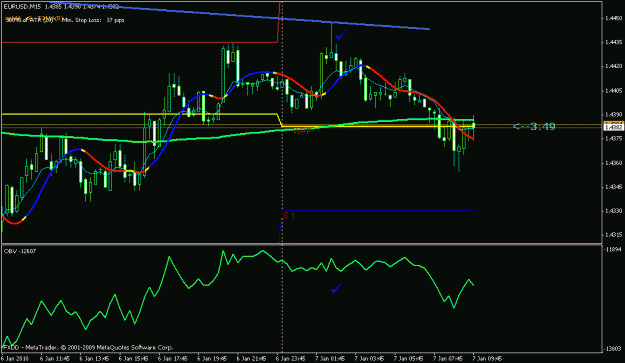Click the red 'S 1' support level label
Viewport: 625px width, 363px height.
tap(289, 216)
